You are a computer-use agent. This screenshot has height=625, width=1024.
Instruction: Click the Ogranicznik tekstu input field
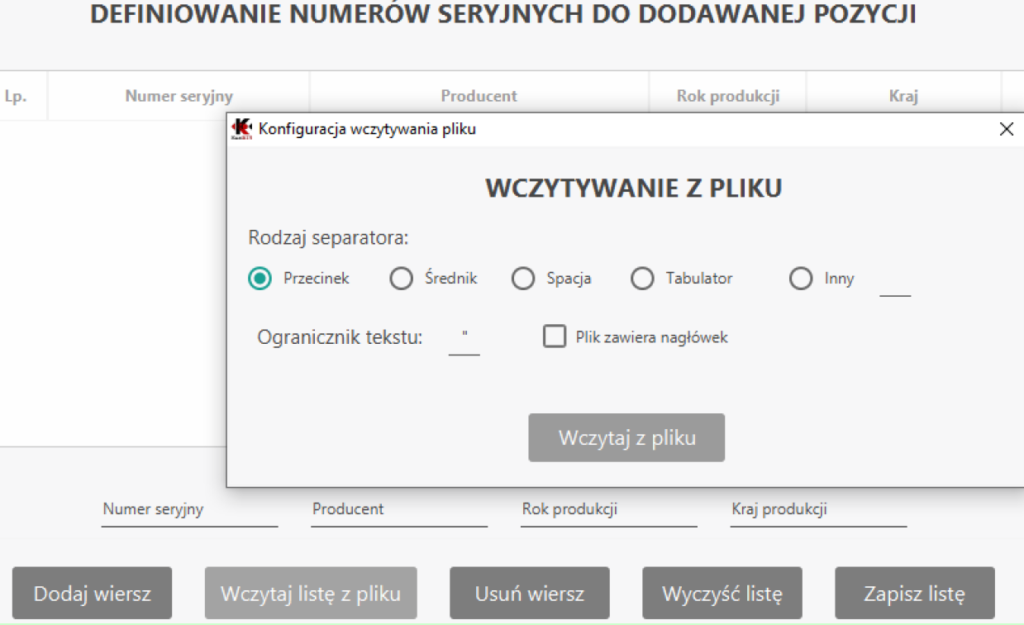pyautogui.click(x=464, y=340)
